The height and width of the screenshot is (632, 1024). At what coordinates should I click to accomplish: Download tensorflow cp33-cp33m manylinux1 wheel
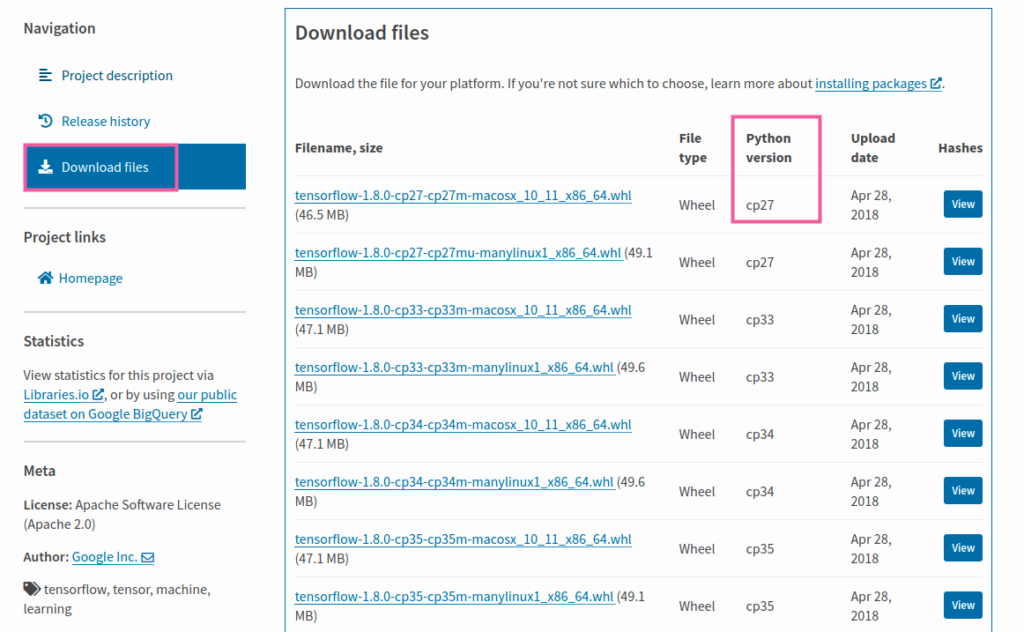point(455,368)
